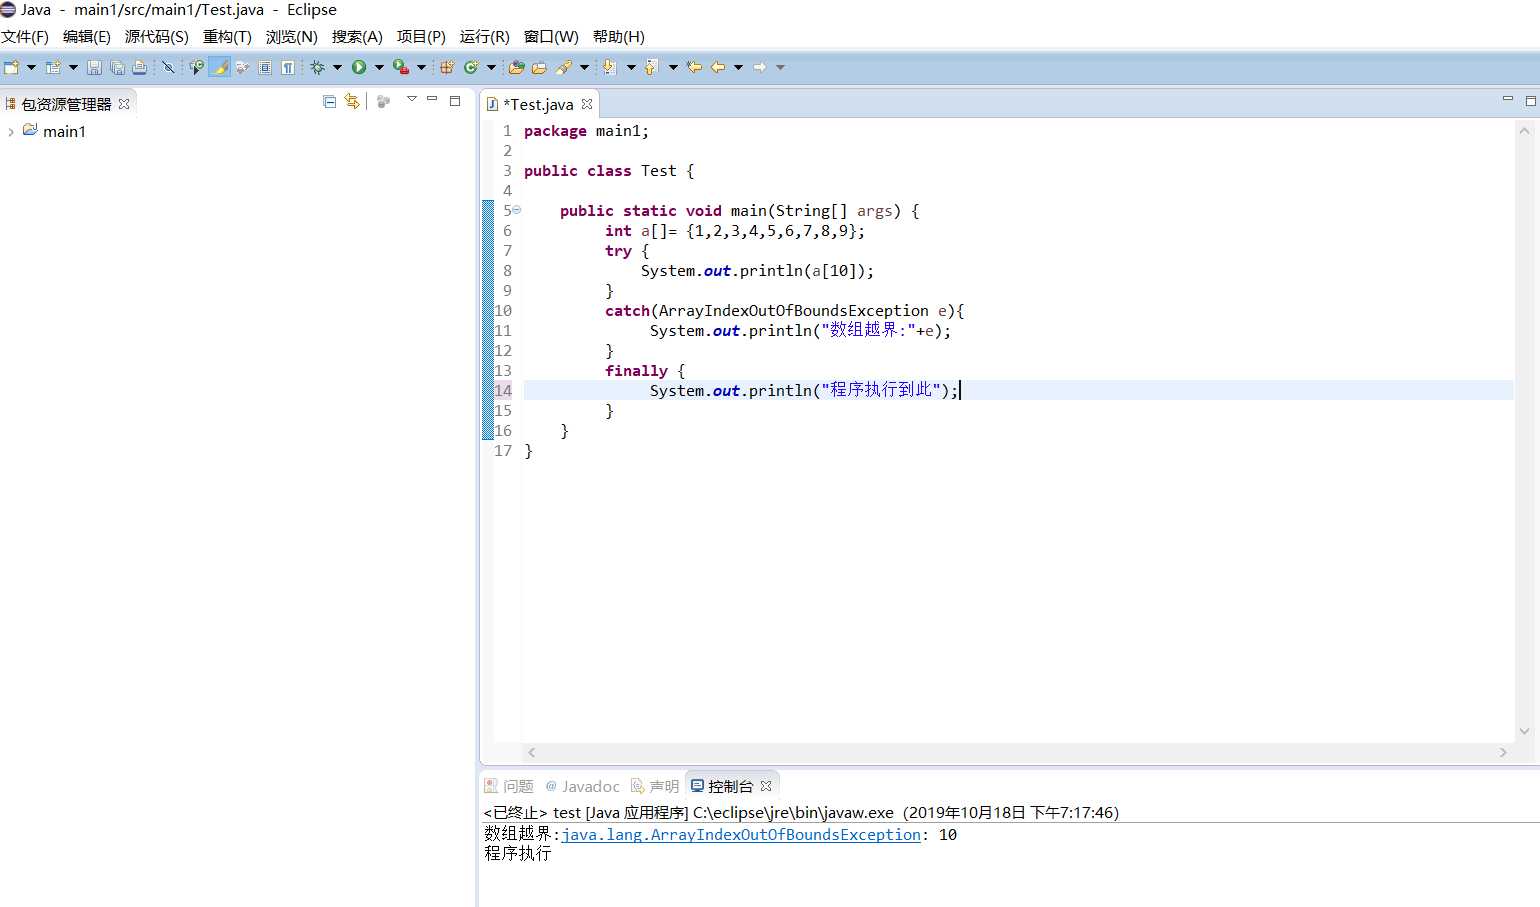1540x907 pixels.
Task: Minimize the package explorer panel
Action: click(x=432, y=99)
